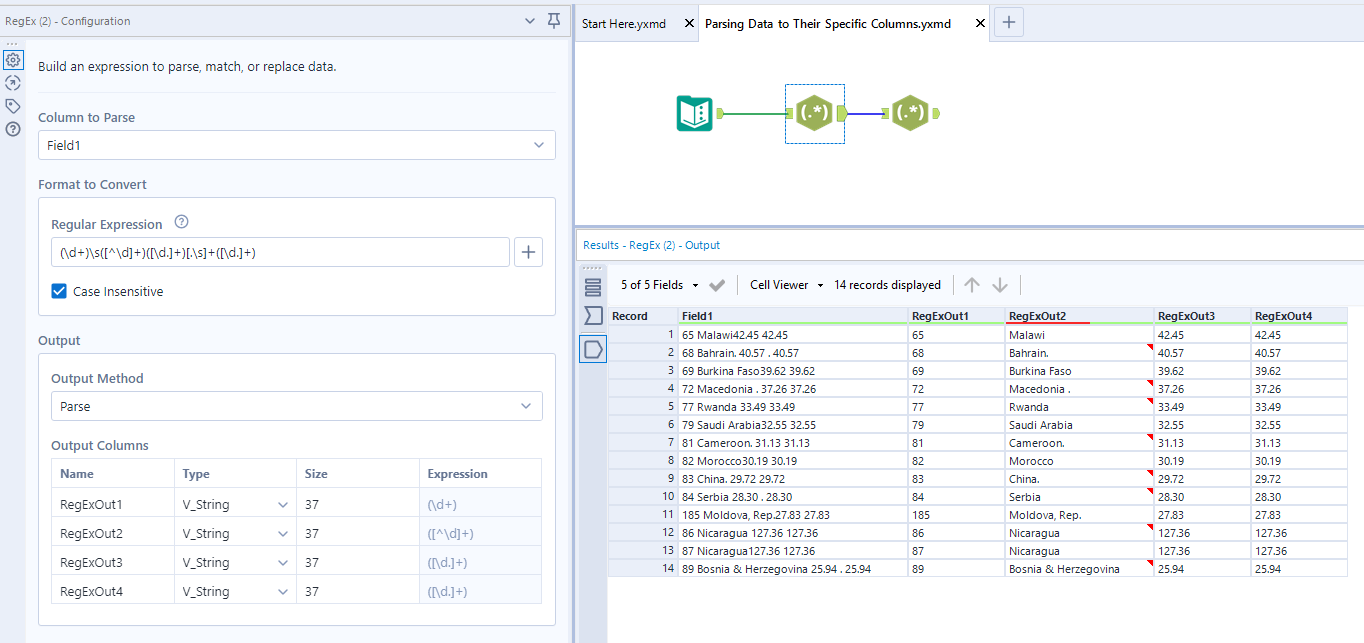Open the Cell Viewer dropdown
The width and height of the screenshot is (1364, 643).
coord(786,285)
